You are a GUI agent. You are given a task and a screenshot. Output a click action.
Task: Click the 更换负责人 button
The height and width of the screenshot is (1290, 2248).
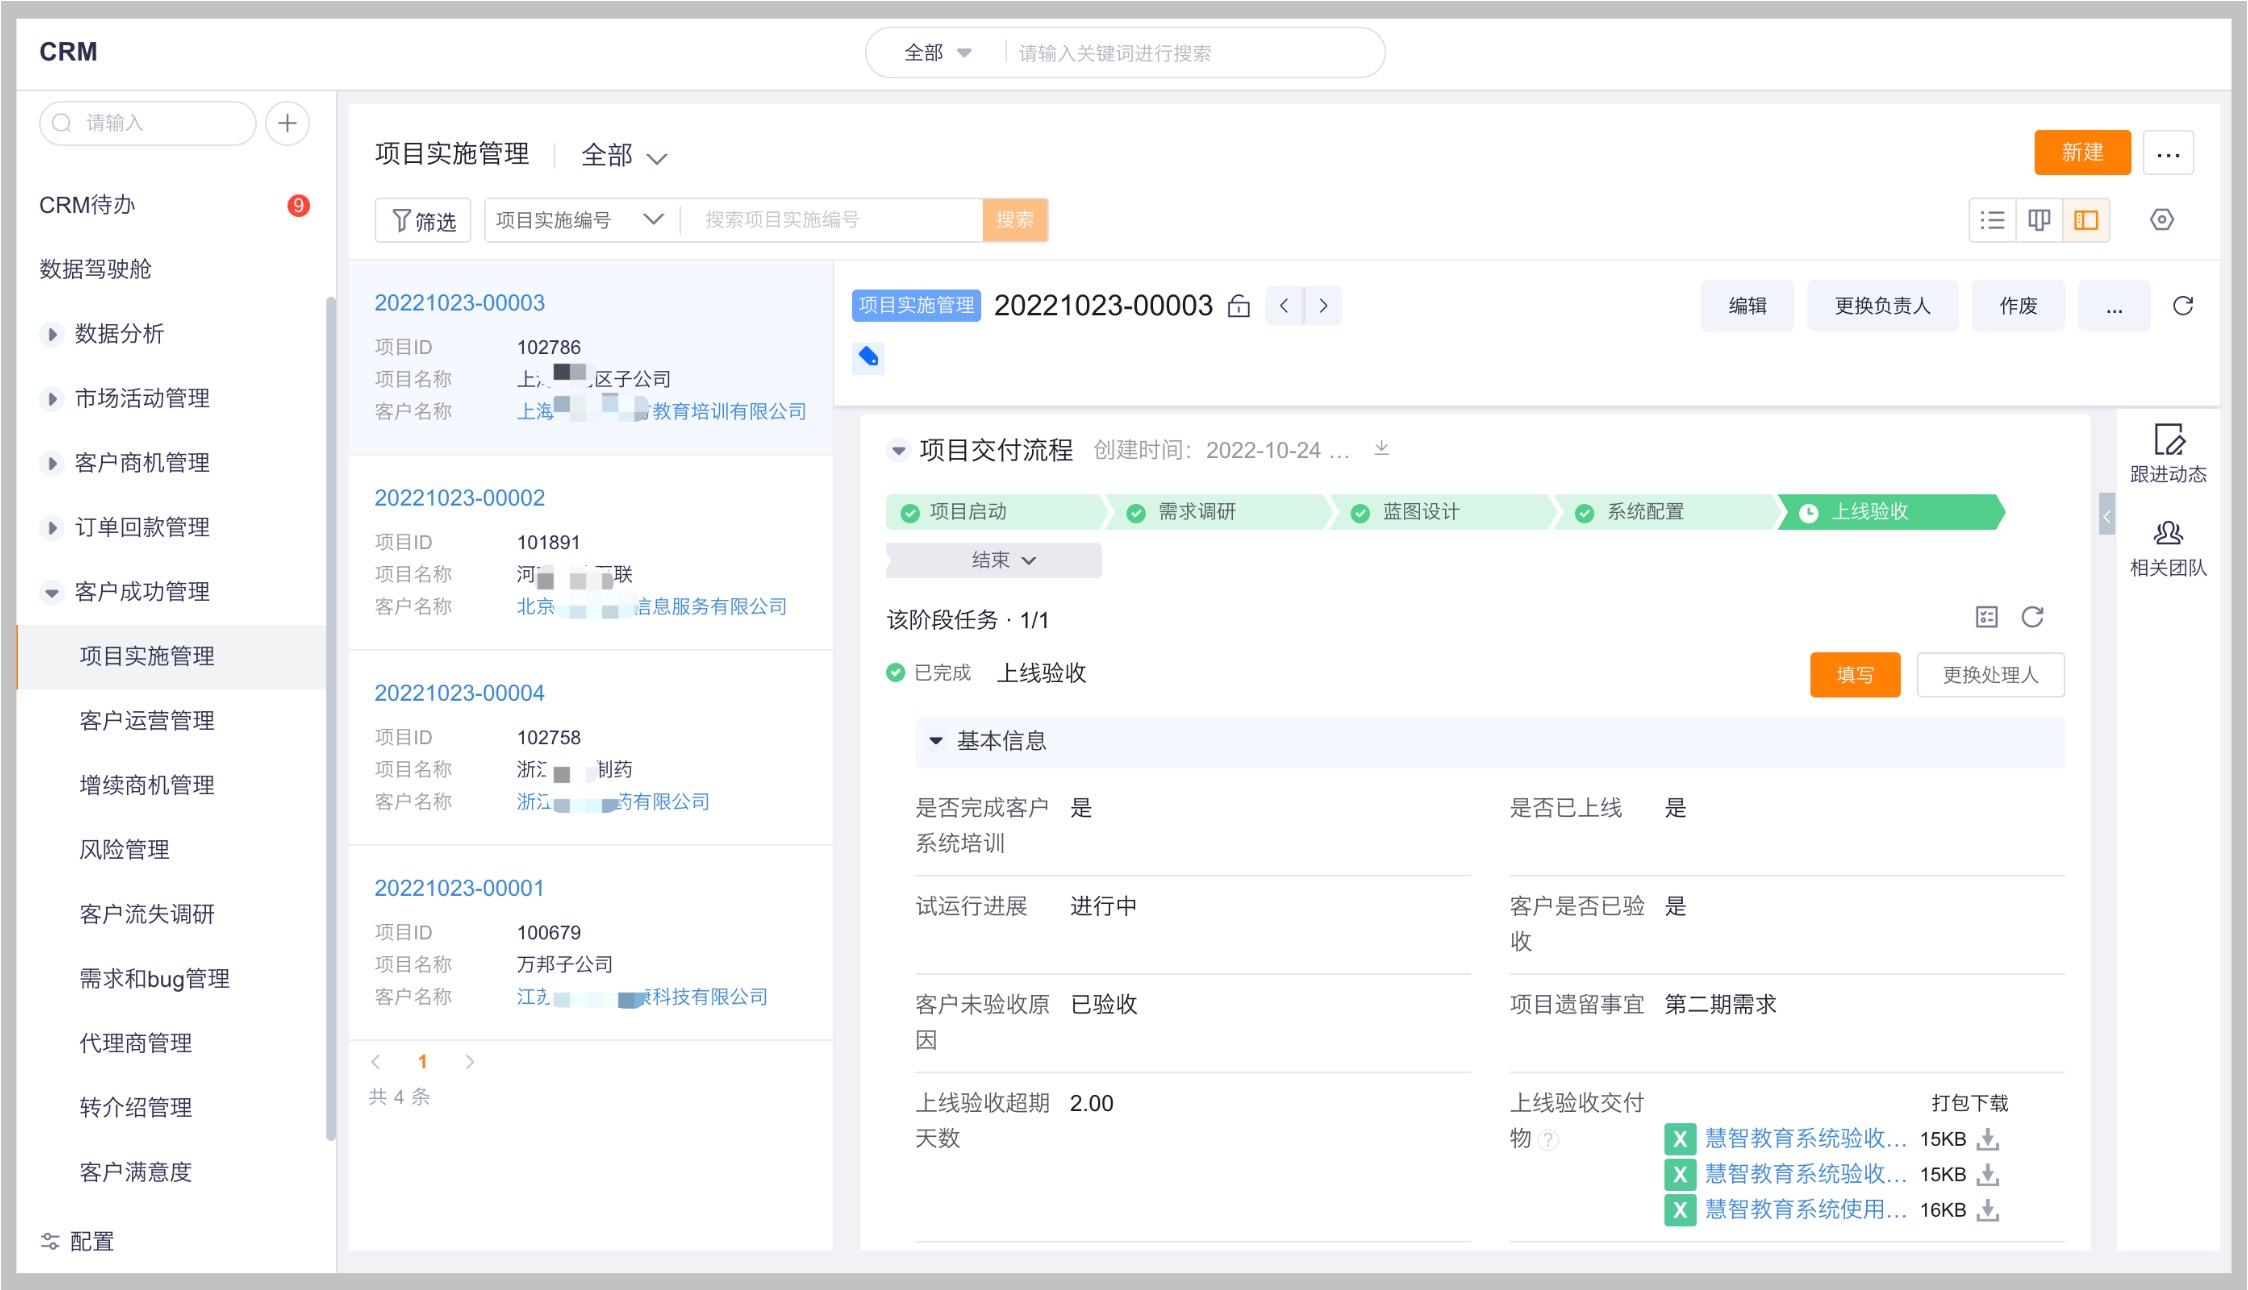click(x=1882, y=306)
